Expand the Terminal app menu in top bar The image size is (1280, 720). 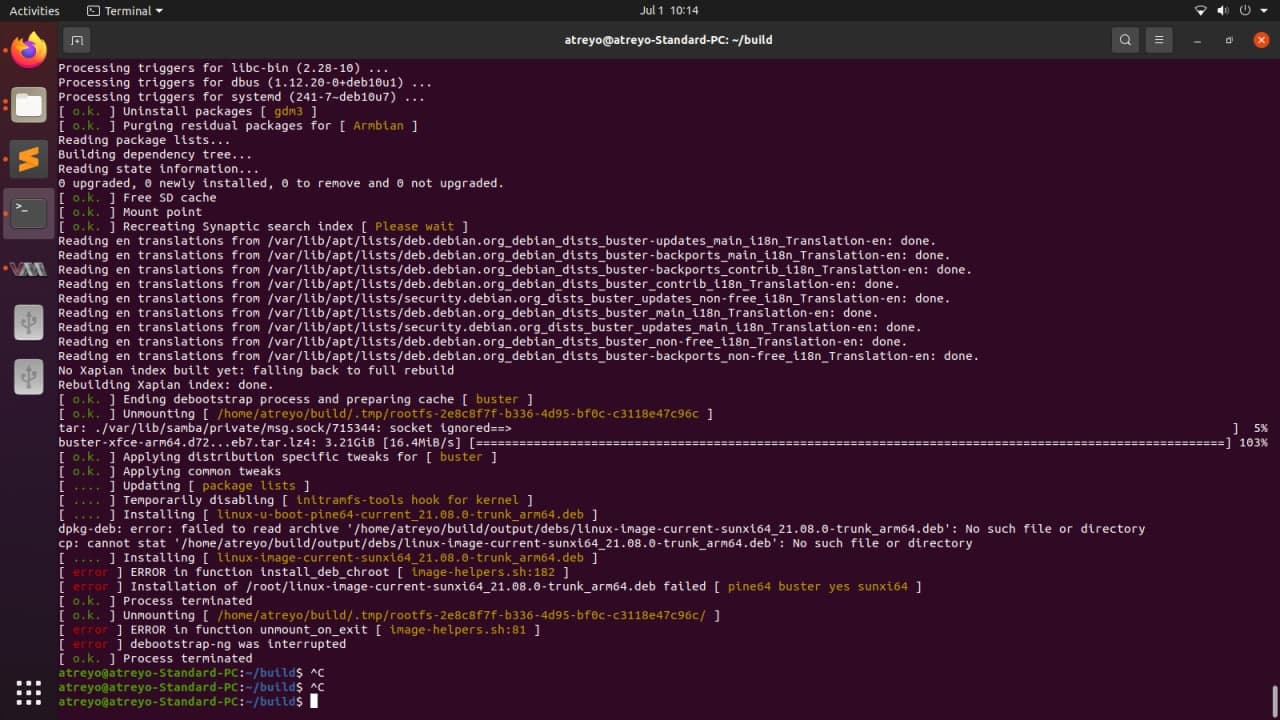[x=125, y=11]
